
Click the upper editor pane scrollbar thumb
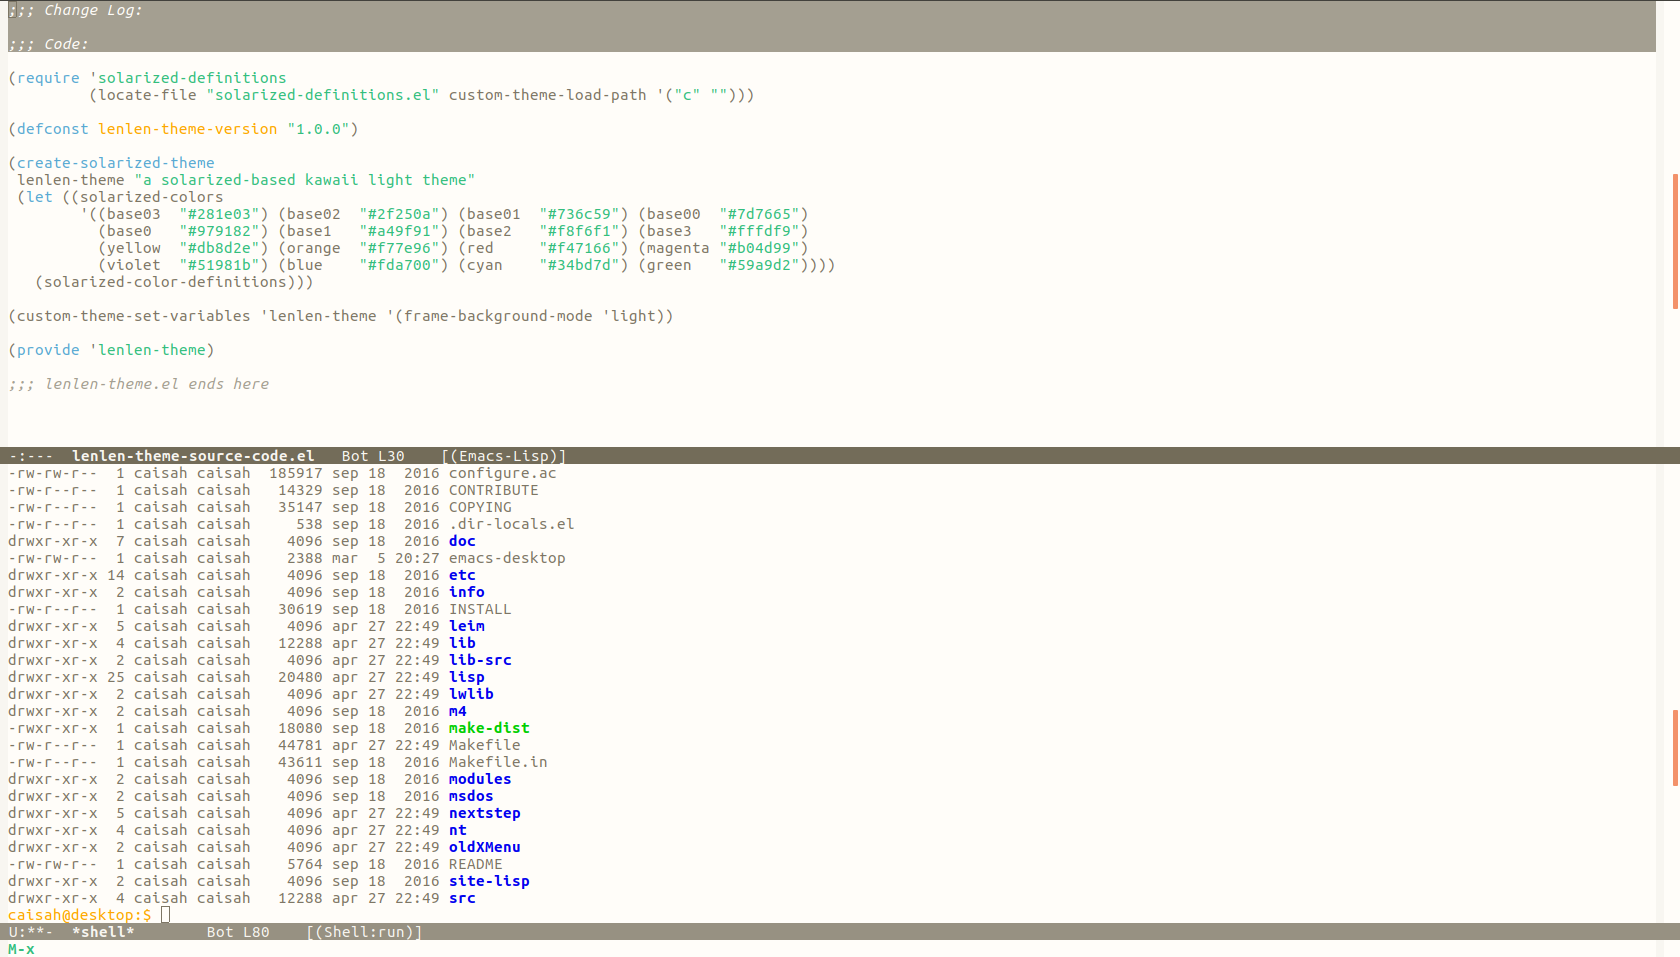(x=1675, y=241)
